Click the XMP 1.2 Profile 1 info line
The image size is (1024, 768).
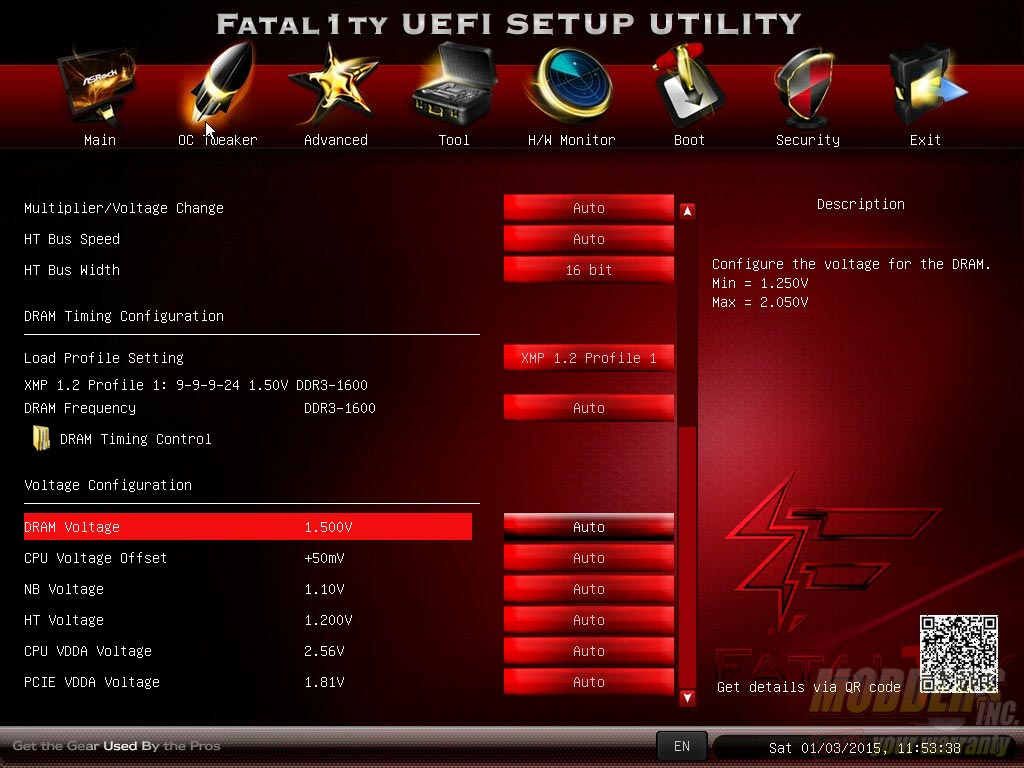click(x=196, y=385)
